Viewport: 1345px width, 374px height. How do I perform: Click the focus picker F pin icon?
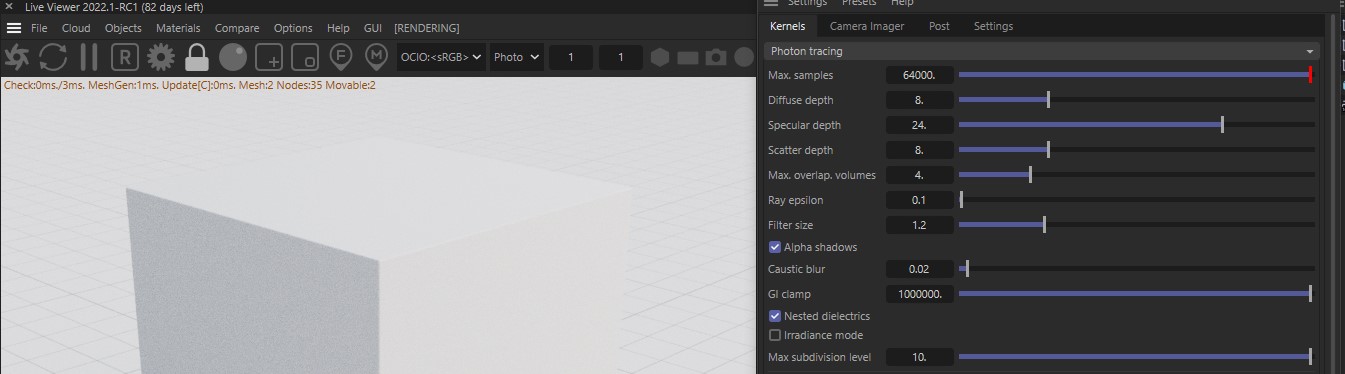click(x=340, y=57)
